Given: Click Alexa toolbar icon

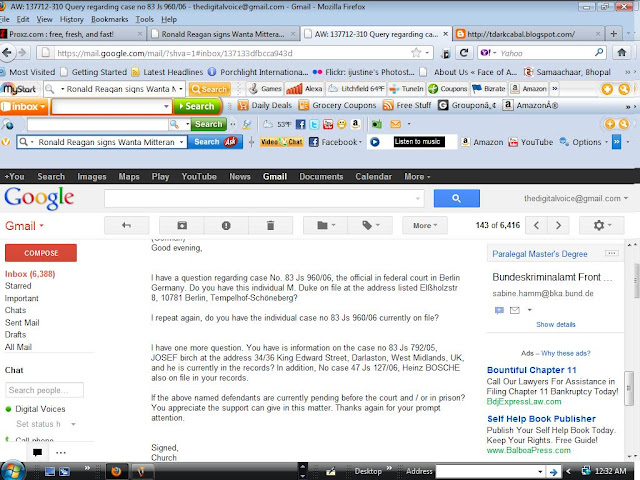Looking at the screenshot, I should click(x=304, y=89).
